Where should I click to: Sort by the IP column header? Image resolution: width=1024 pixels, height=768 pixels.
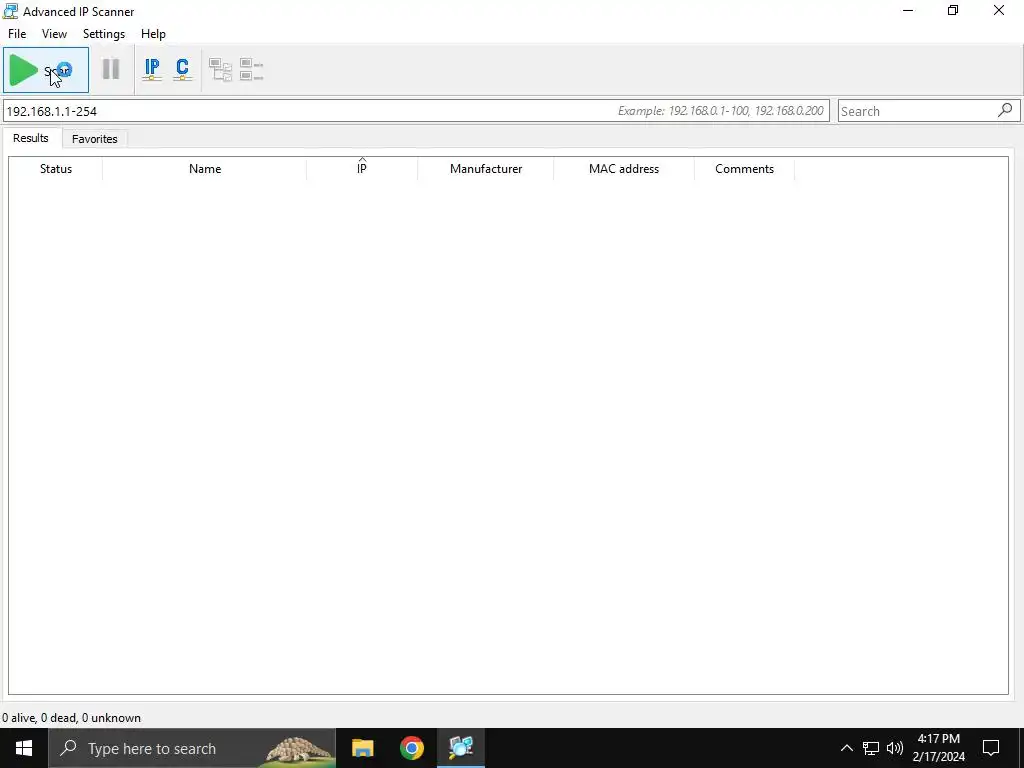pos(362,168)
